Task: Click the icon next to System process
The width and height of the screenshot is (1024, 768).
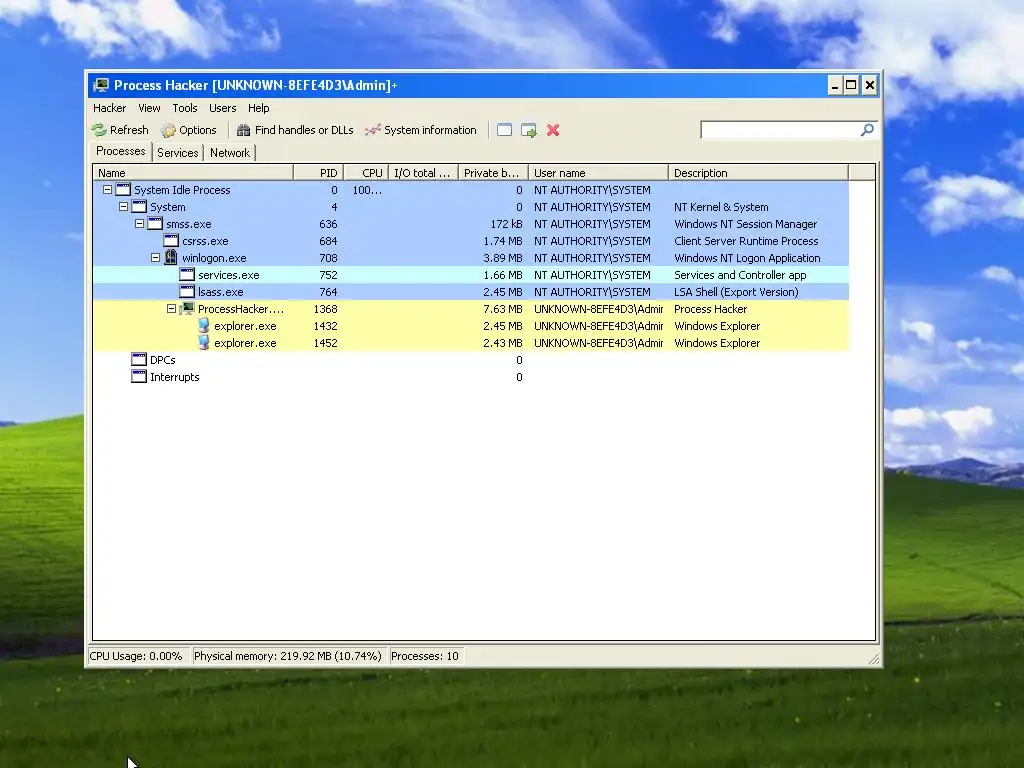Action: [139, 207]
